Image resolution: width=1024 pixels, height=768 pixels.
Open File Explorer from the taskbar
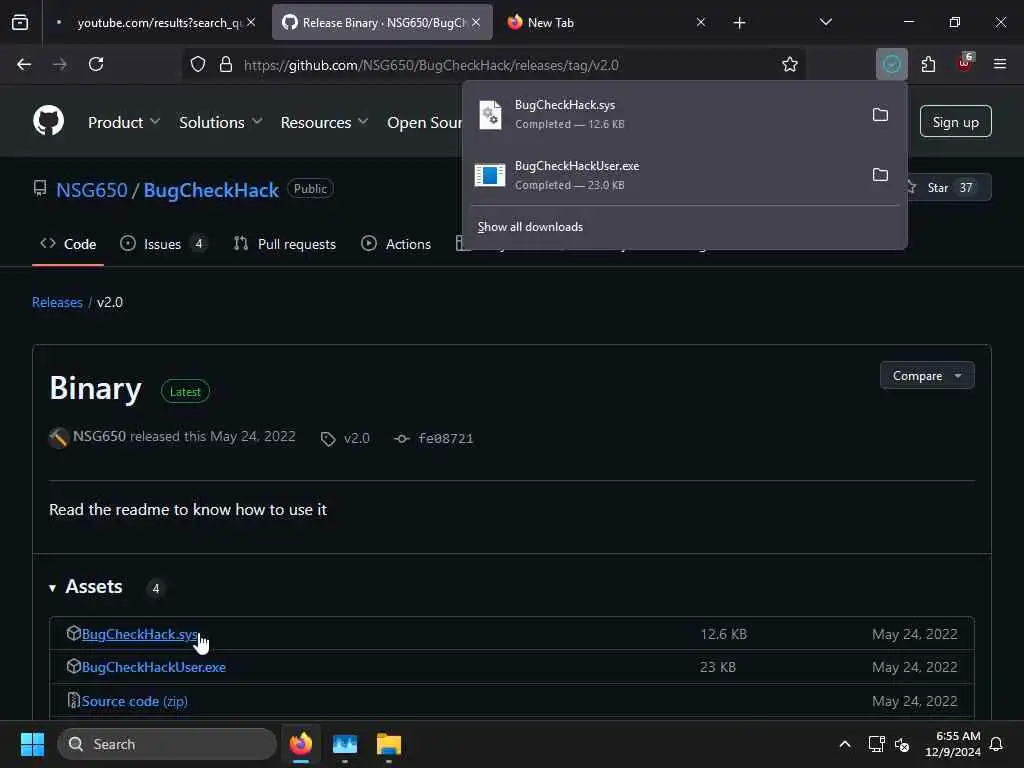pos(389,744)
